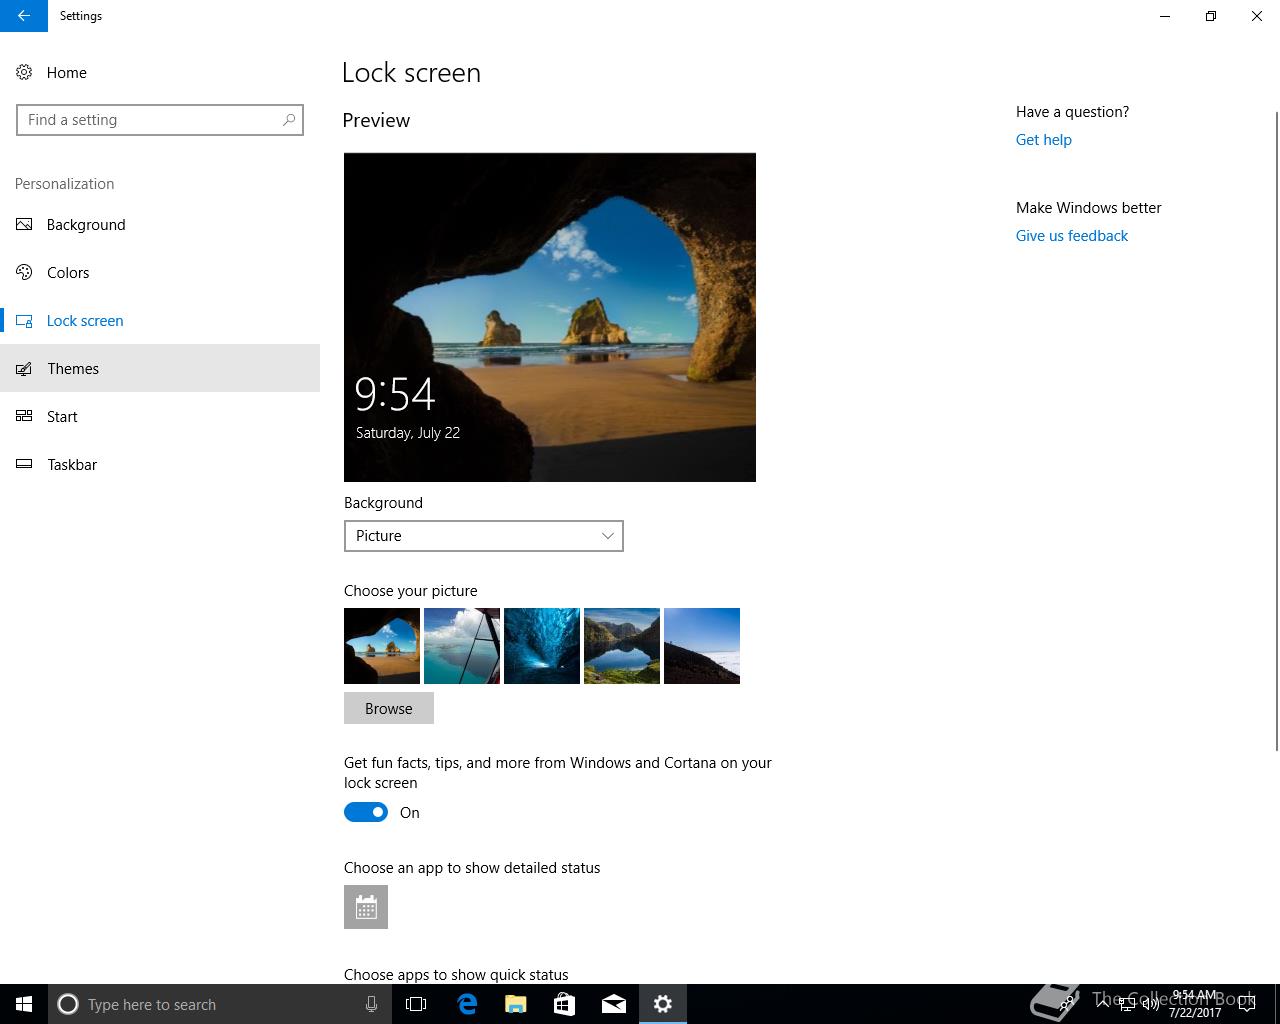Go back using the Settings back arrow

tap(24, 16)
